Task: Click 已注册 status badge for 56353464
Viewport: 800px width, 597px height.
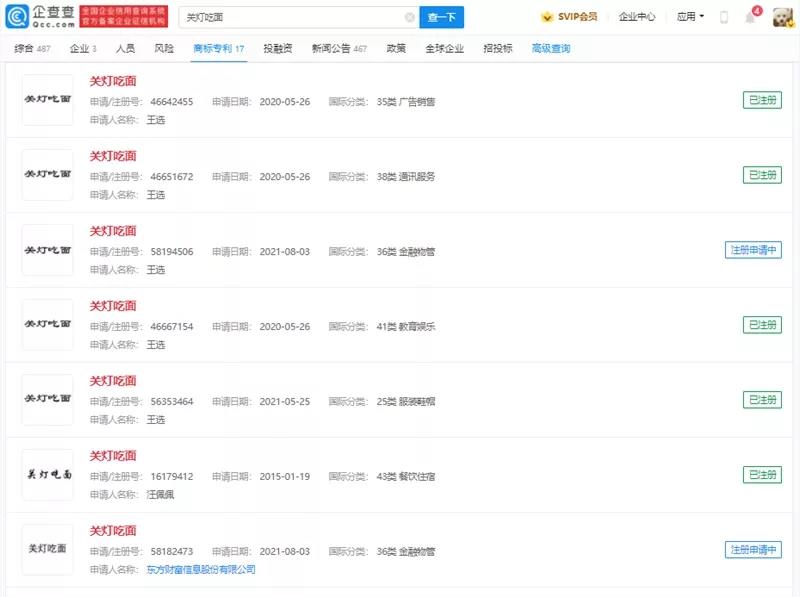Action: [762, 400]
